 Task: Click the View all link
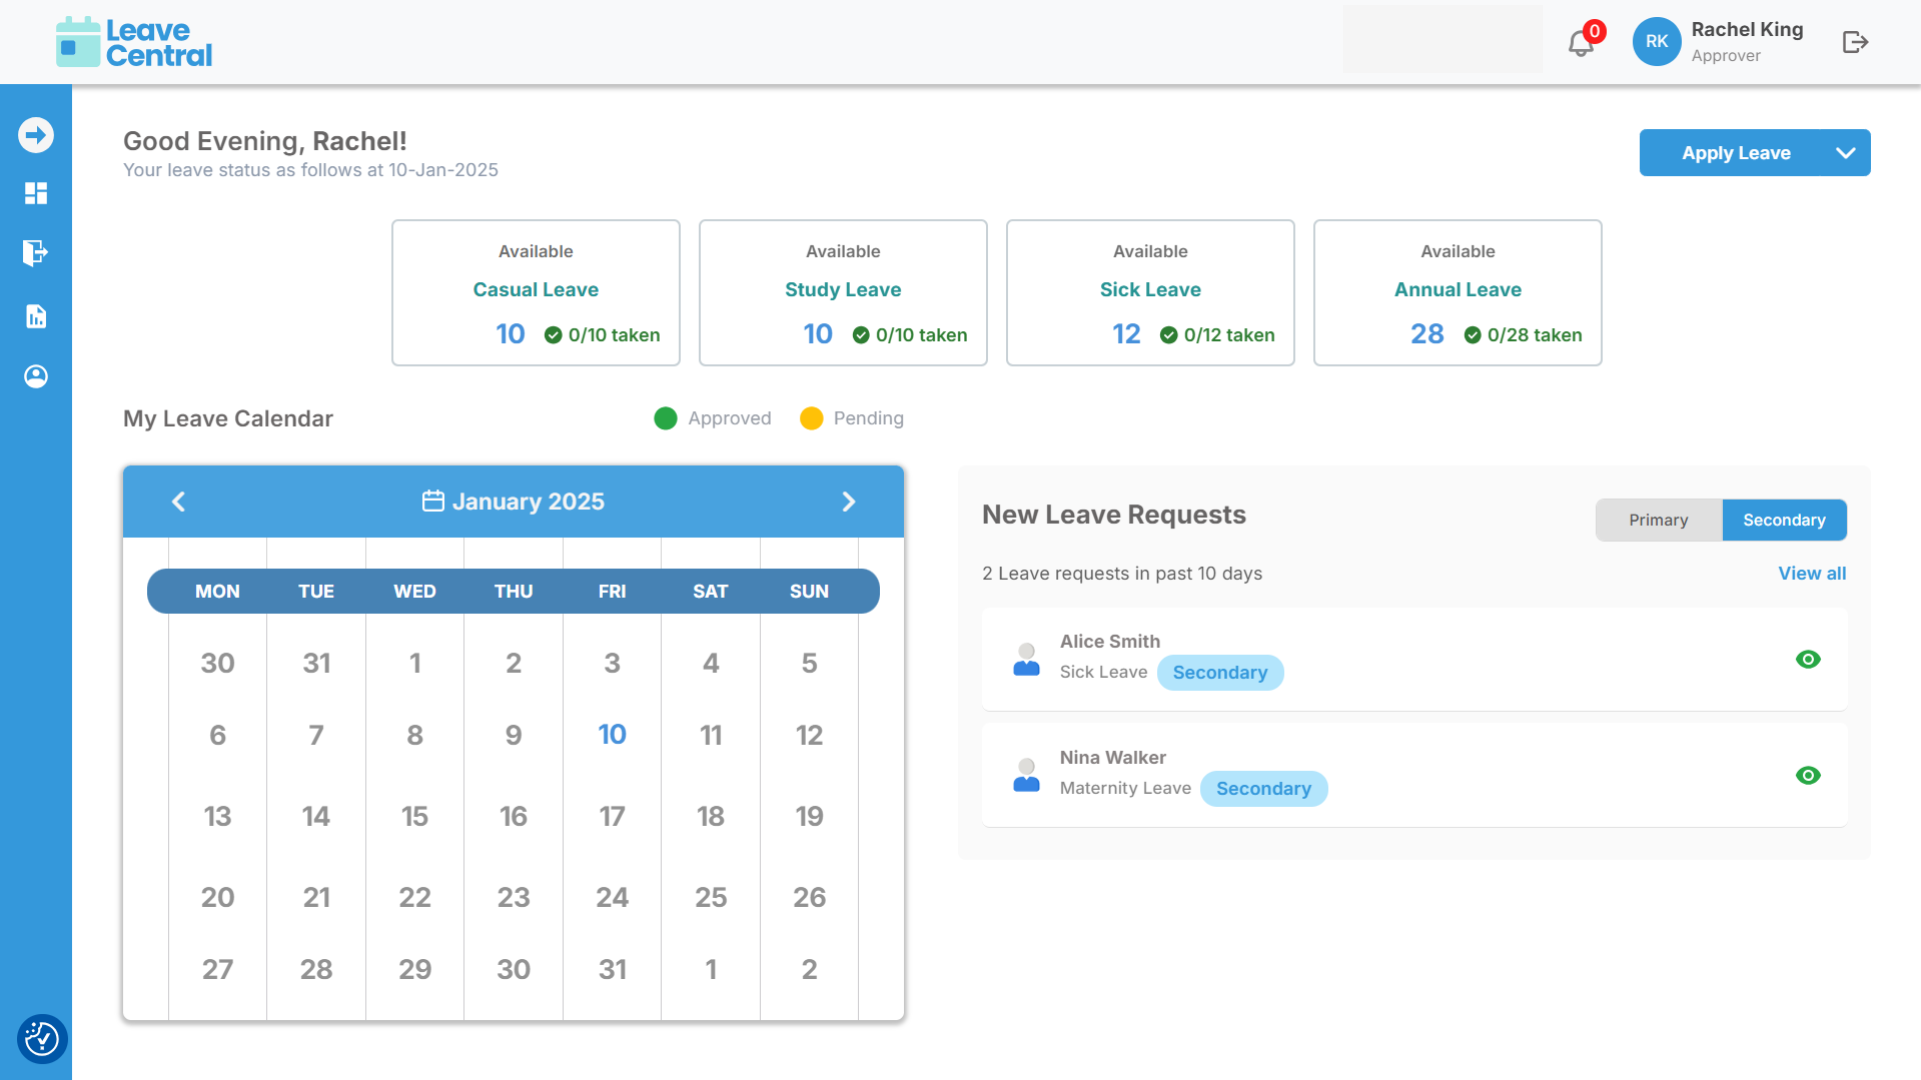(1811, 573)
